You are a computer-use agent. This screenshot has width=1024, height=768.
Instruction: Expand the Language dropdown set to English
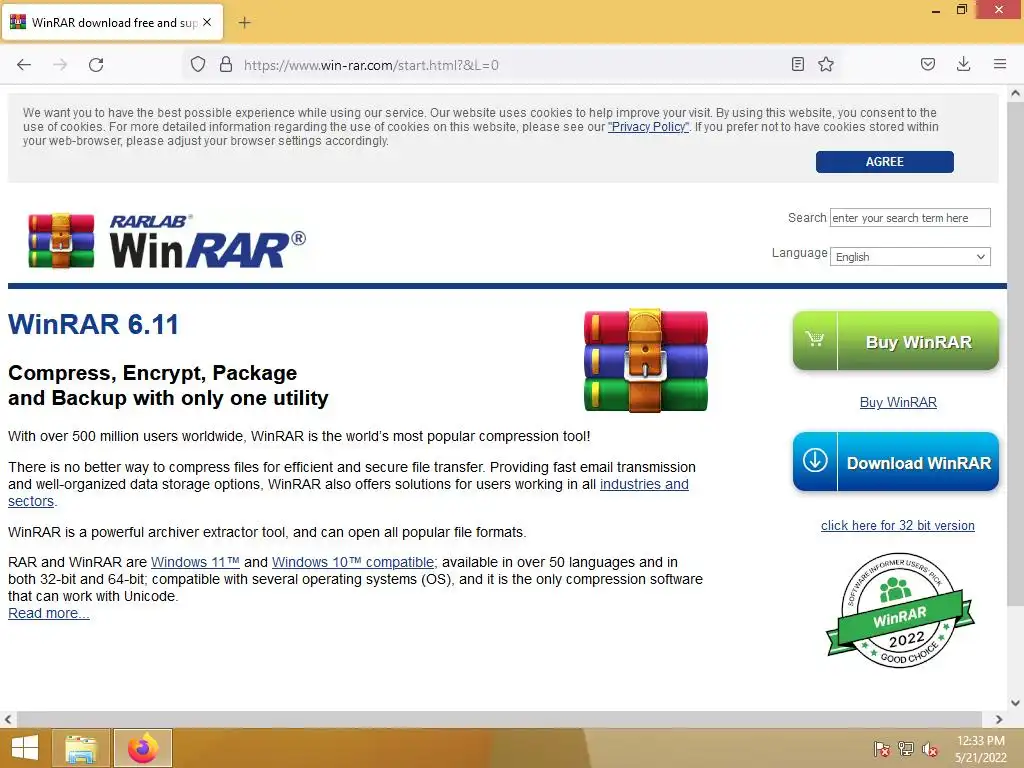click(910, 257)
